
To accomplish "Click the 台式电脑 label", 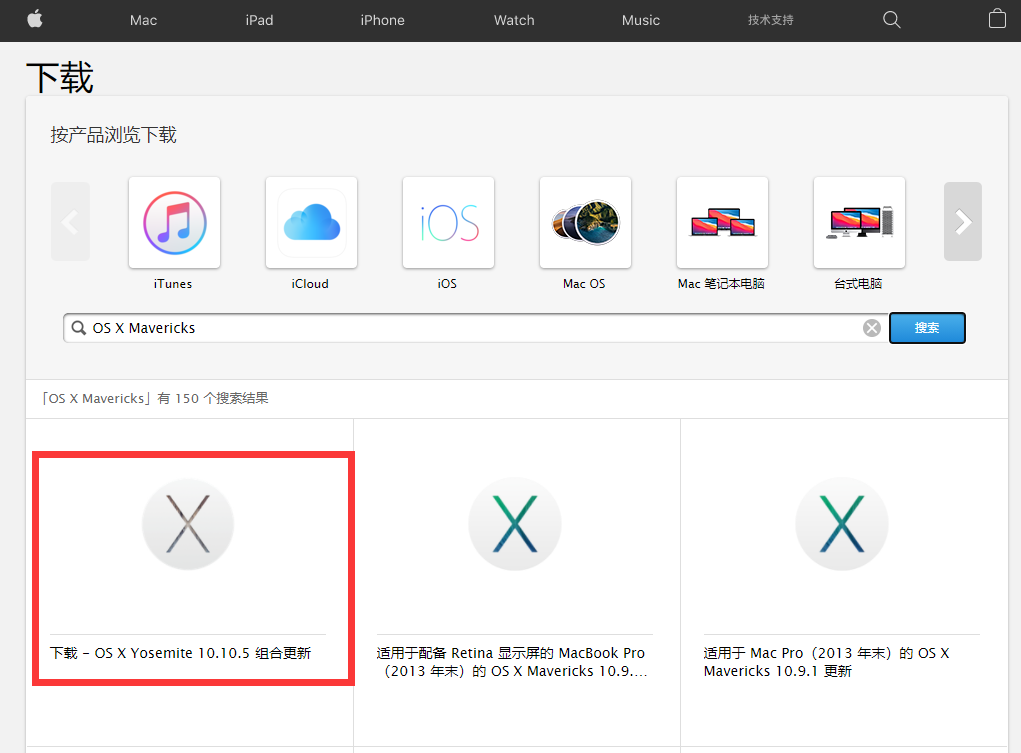I will click(858, 284).
